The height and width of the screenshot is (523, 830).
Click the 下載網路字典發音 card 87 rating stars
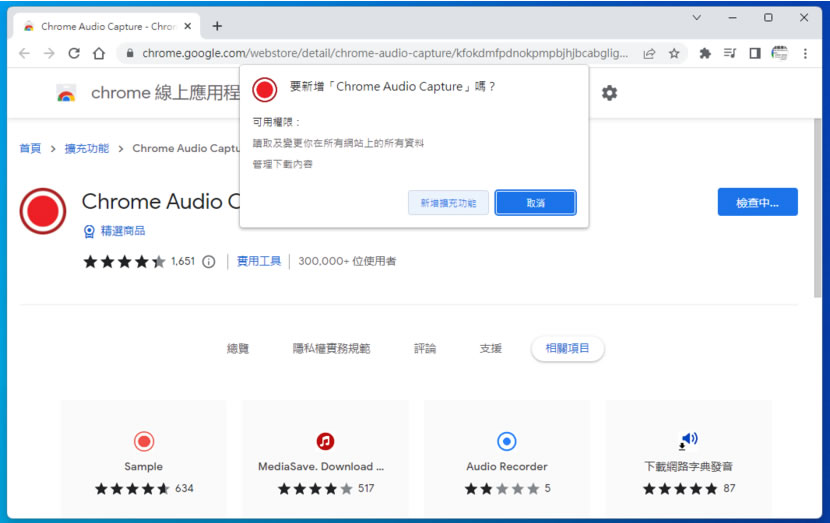pyautogui.click(x=681, y=489)
